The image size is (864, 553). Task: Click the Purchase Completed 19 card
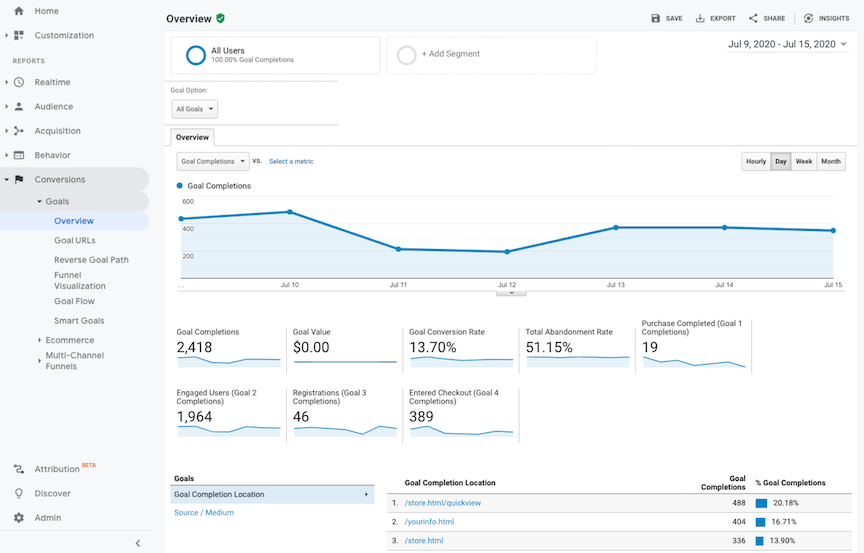[693, 345]
